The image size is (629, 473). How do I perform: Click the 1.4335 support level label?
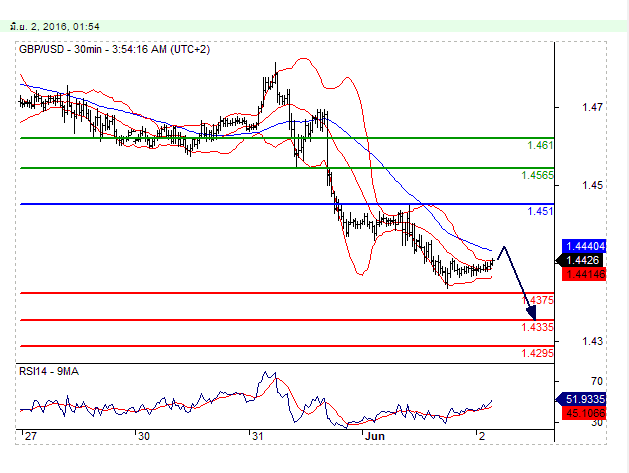(537, 327)
